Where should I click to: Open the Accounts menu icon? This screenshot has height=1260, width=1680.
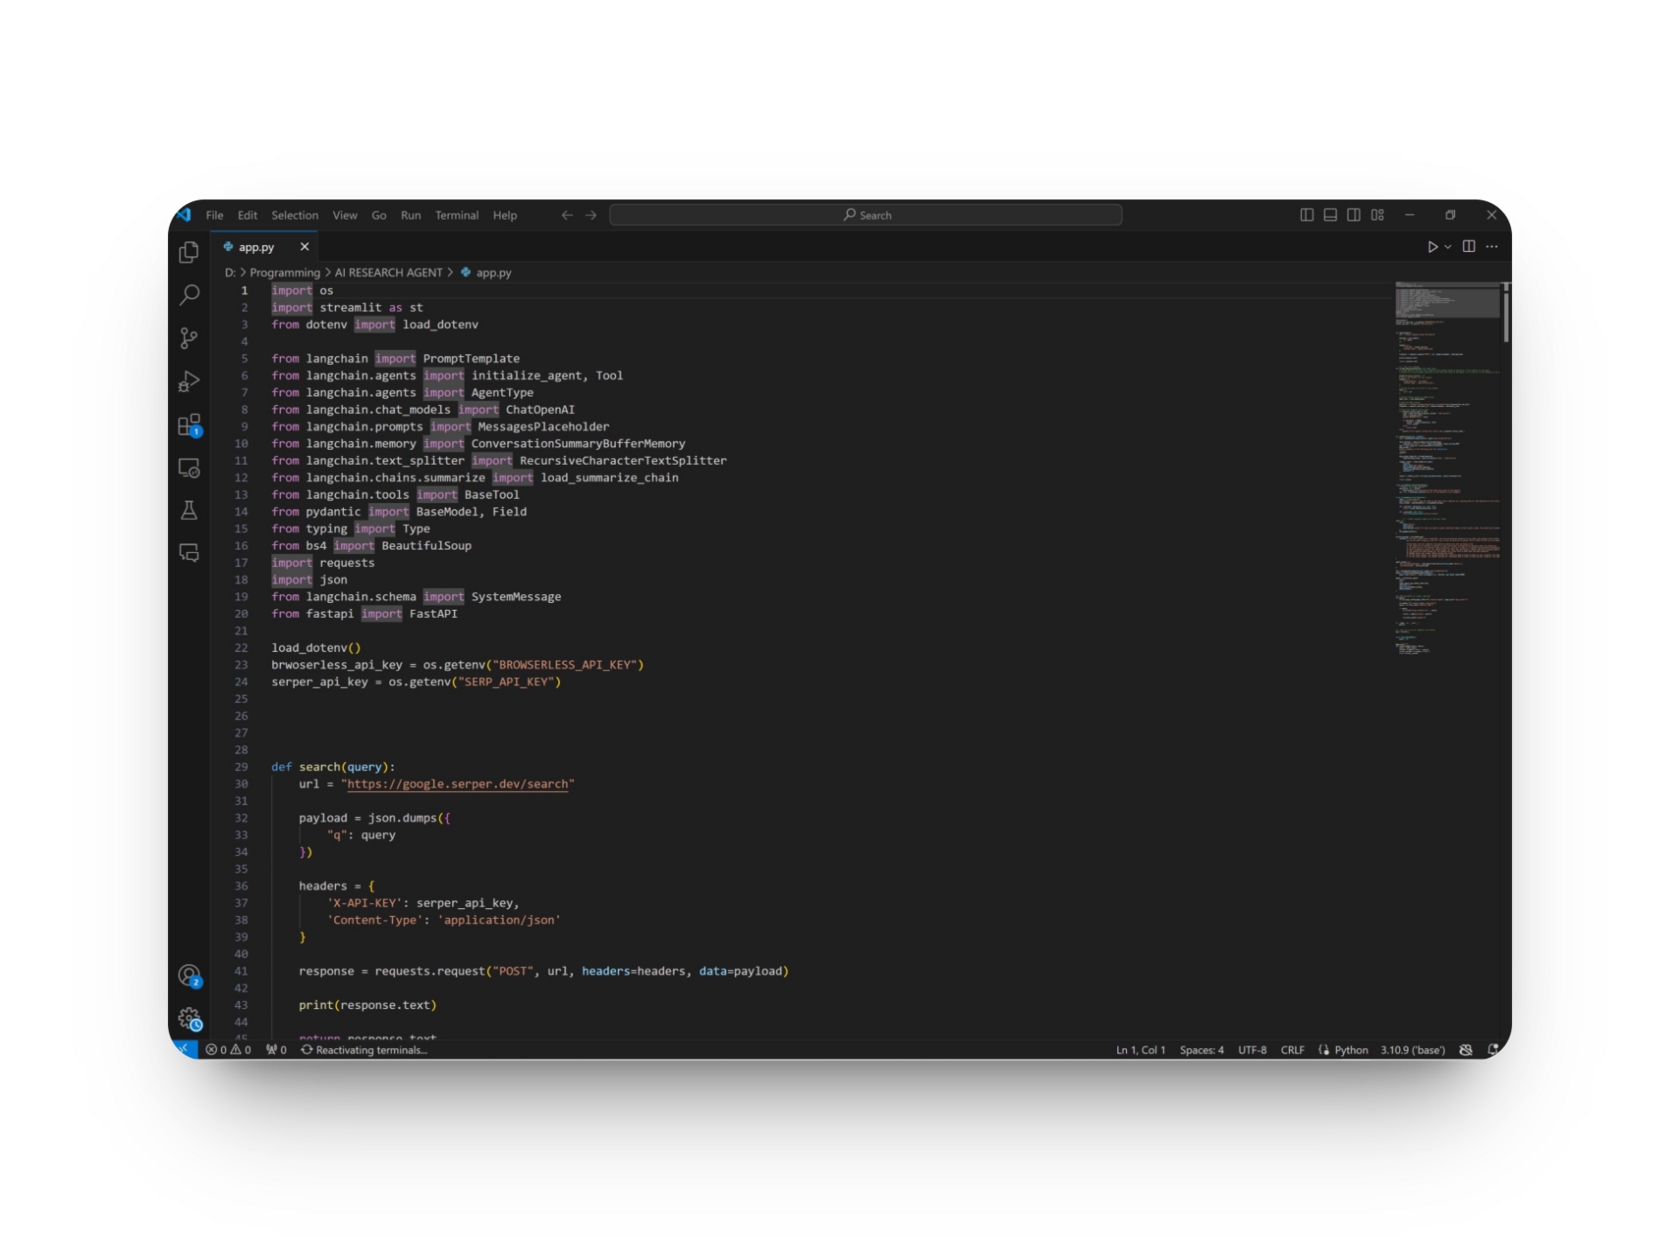[x=189, y=976]
